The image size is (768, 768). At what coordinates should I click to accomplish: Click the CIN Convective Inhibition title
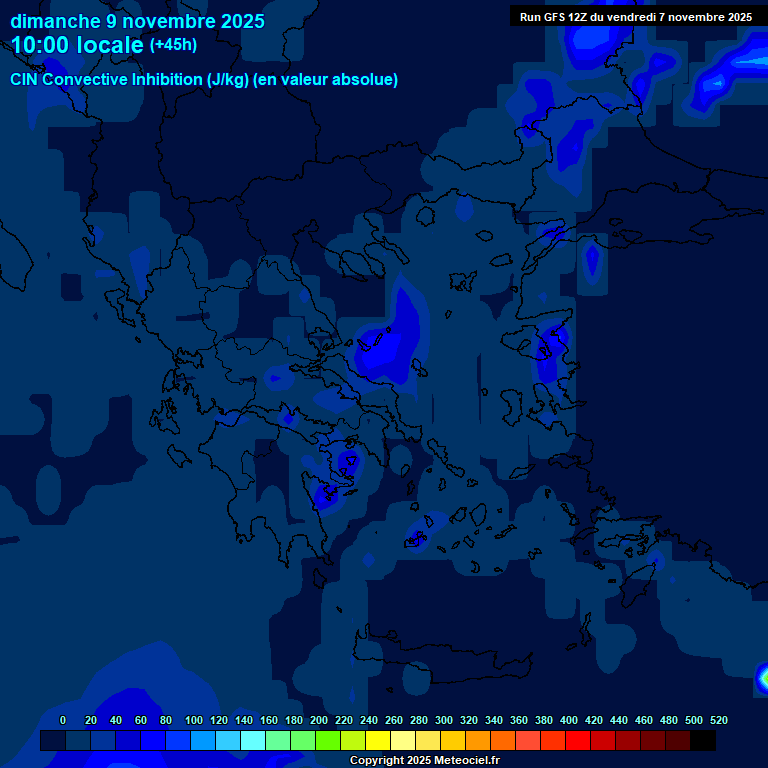[x=204, y=80]
